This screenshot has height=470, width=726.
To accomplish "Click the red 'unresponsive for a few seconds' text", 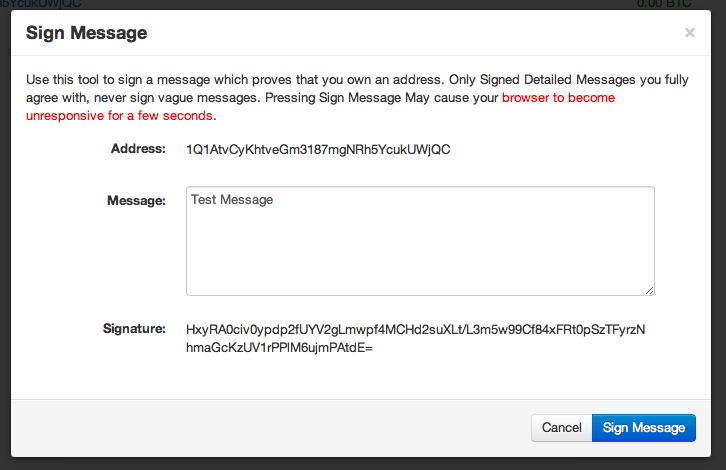I will 119,116.
